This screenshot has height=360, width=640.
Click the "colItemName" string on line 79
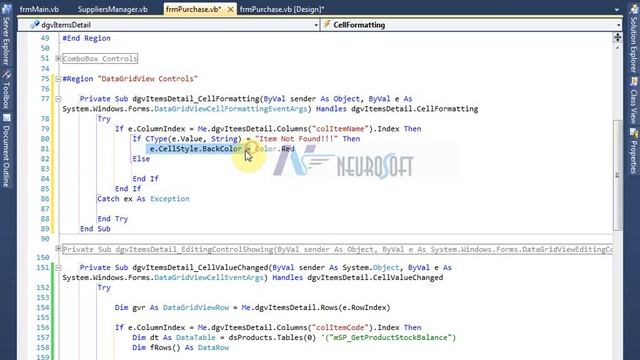point(340,129)
